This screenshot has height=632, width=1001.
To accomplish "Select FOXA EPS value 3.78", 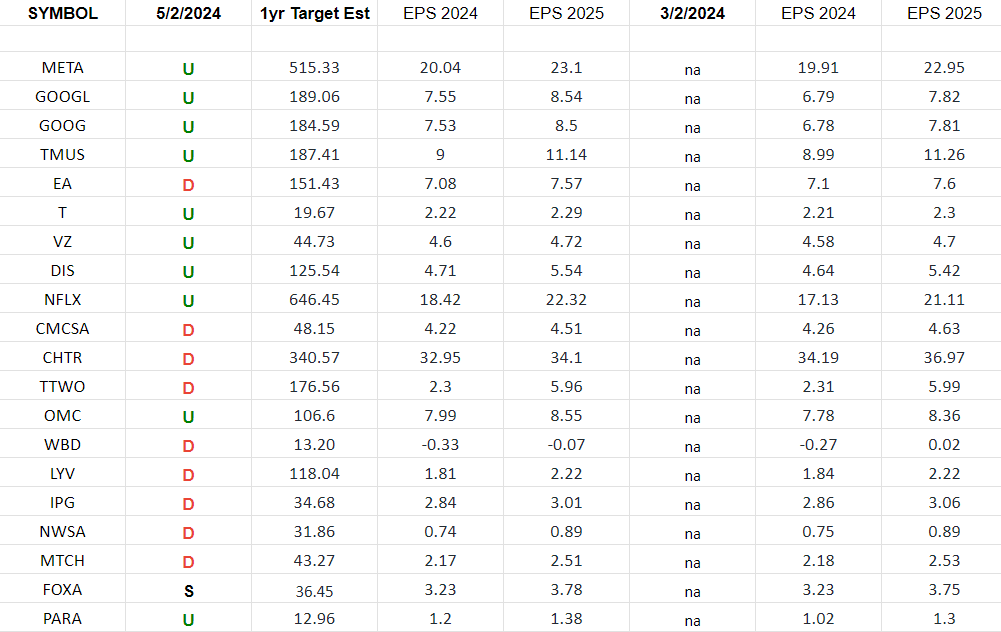I will [566, 590].
